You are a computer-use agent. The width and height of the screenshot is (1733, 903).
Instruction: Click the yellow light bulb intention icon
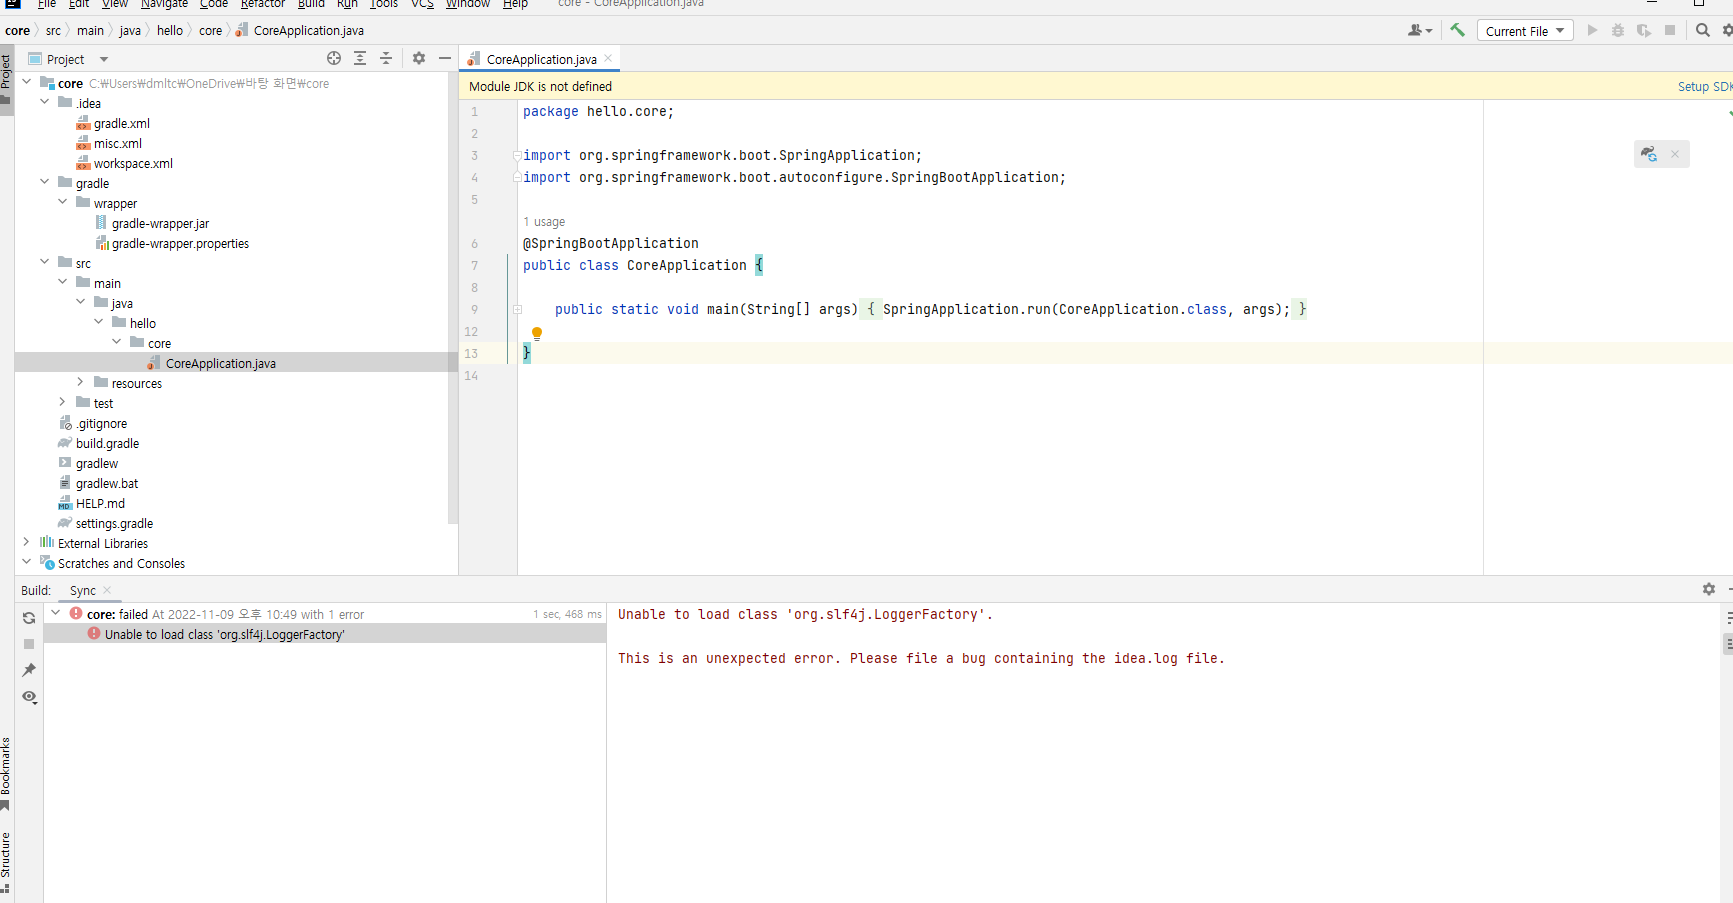tap(537, 334)
